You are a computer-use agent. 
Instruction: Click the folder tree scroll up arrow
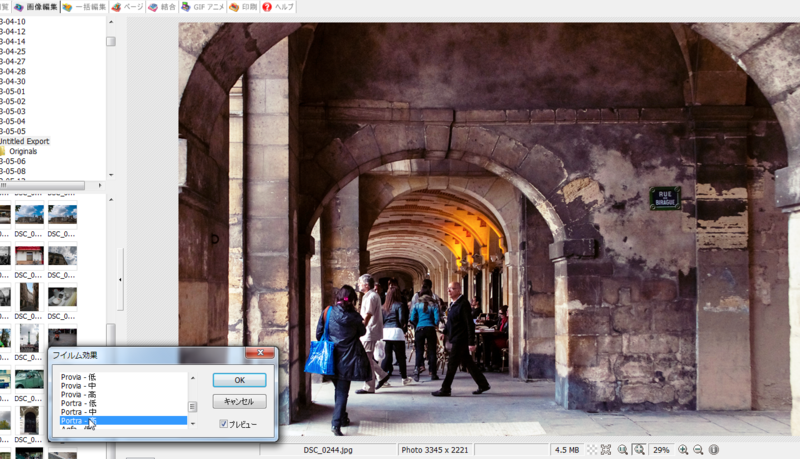coord(111,22)
